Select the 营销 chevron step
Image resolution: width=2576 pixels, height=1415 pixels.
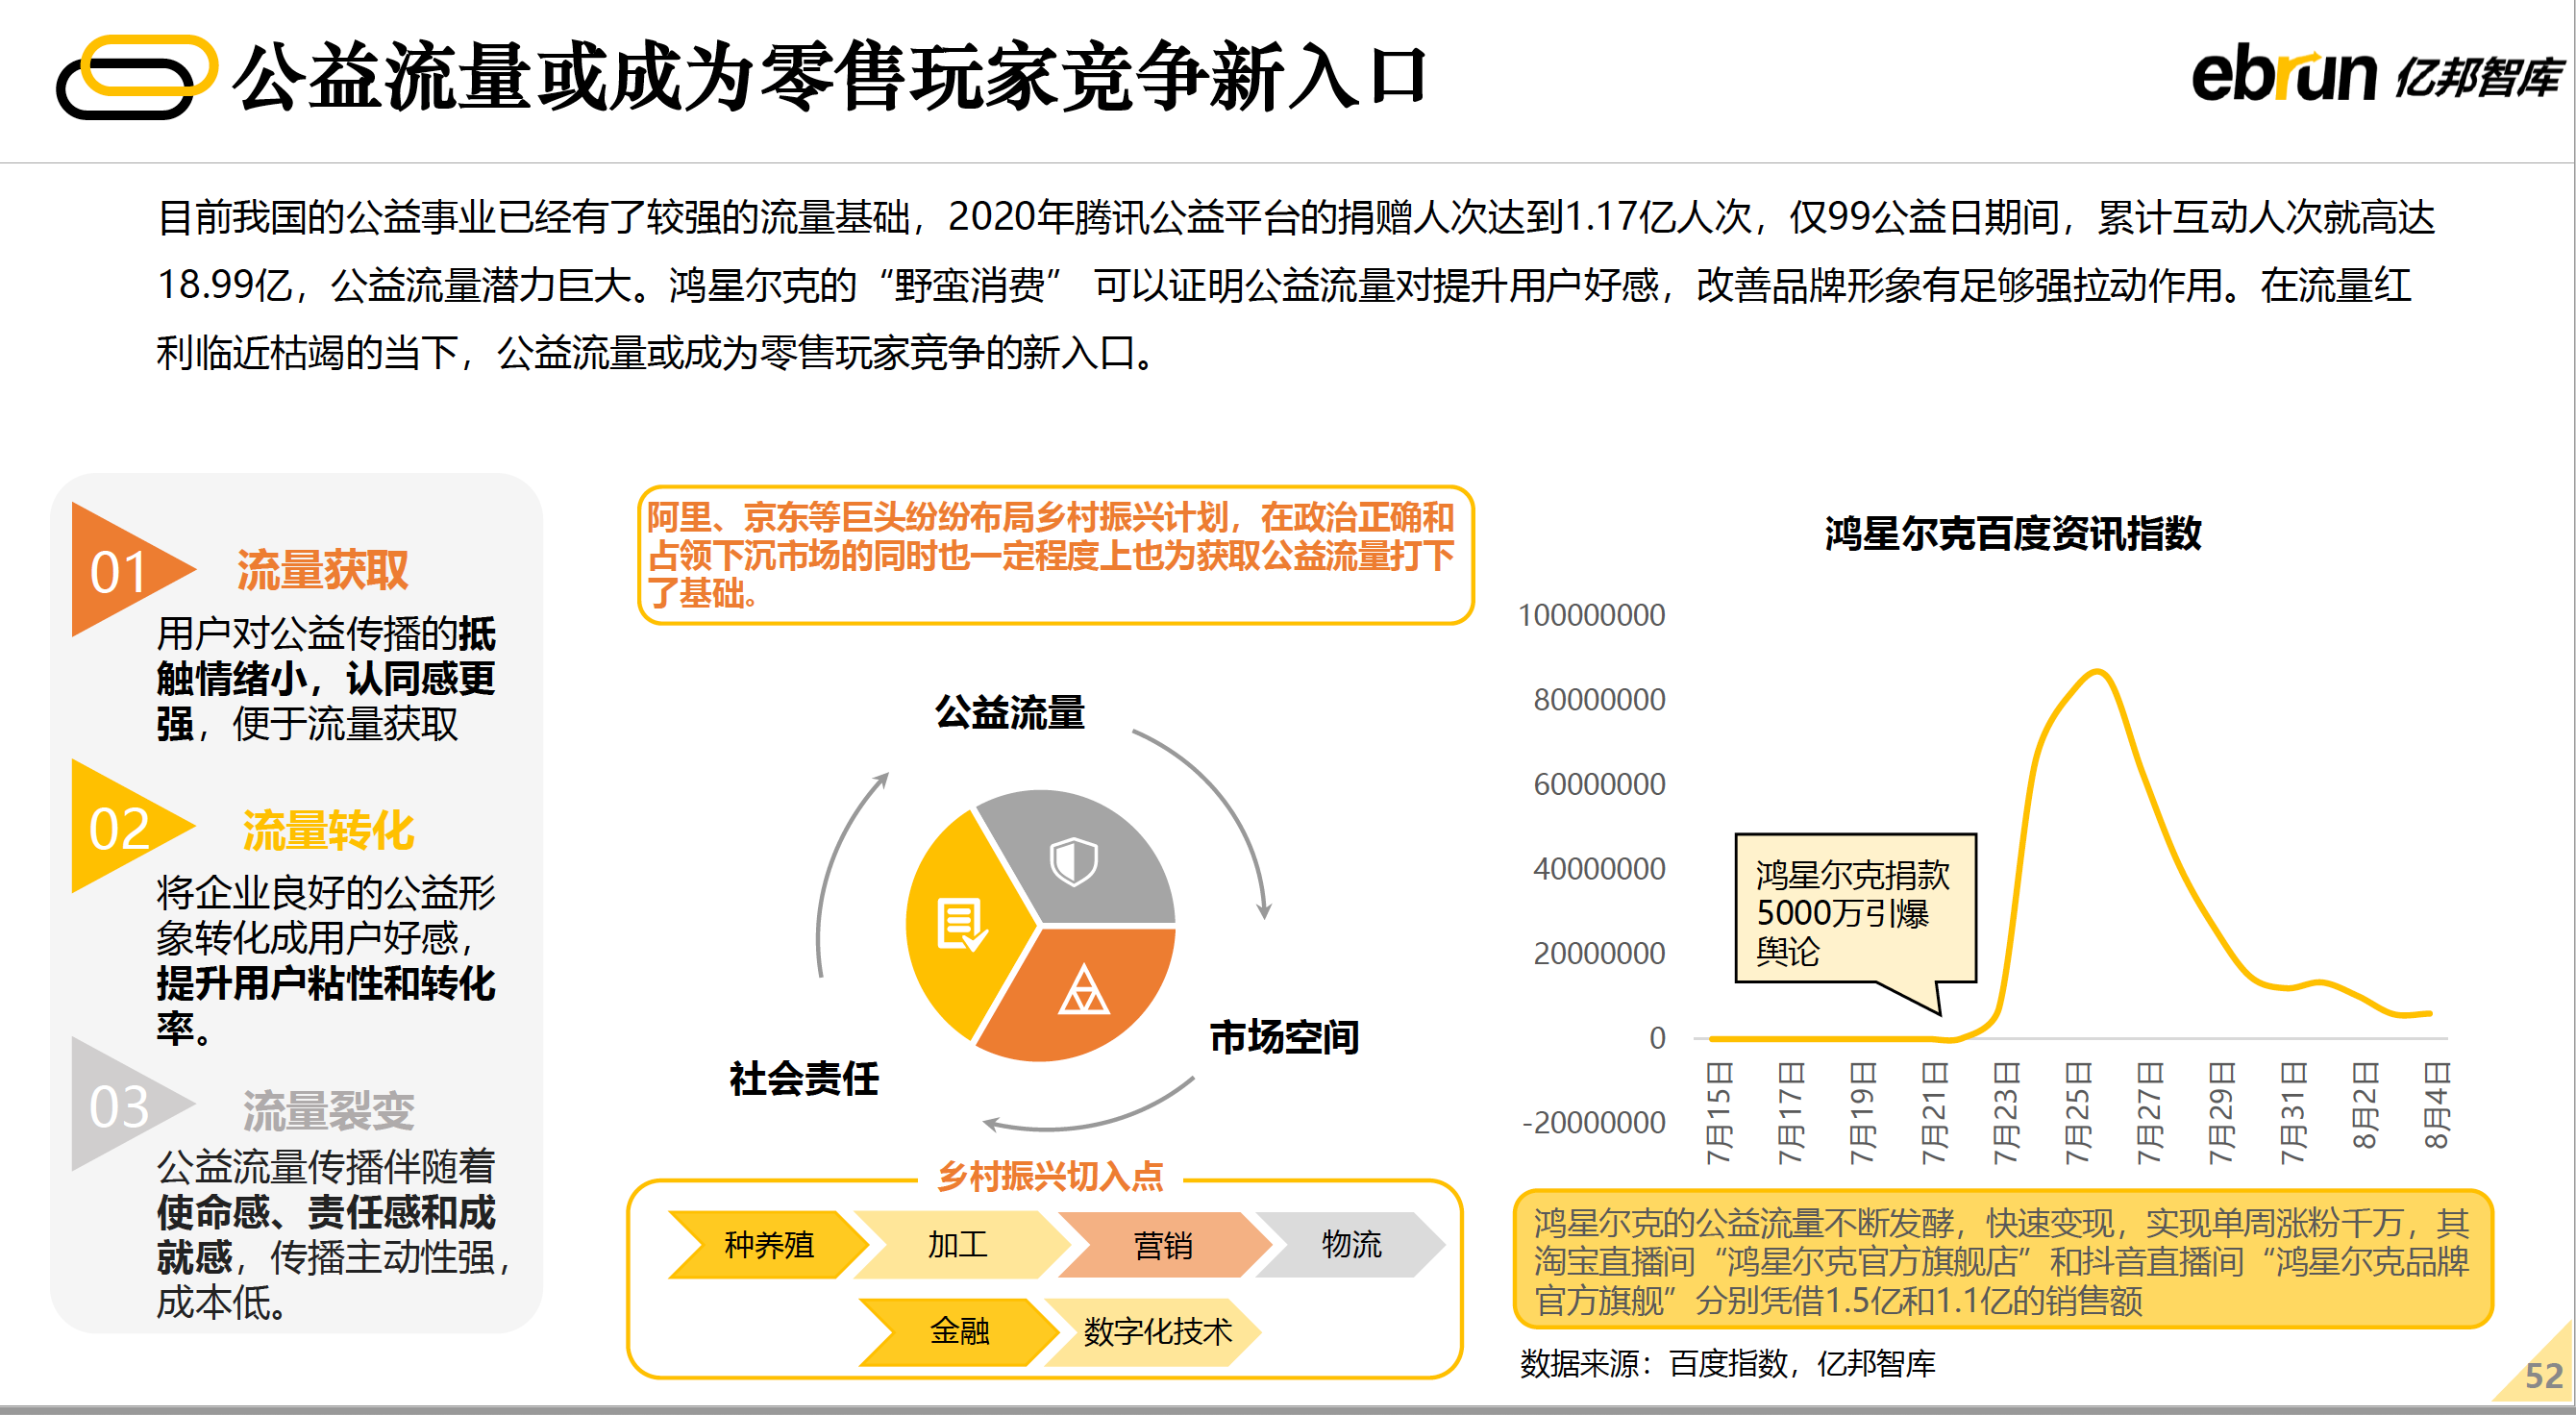[1163, 1245]
